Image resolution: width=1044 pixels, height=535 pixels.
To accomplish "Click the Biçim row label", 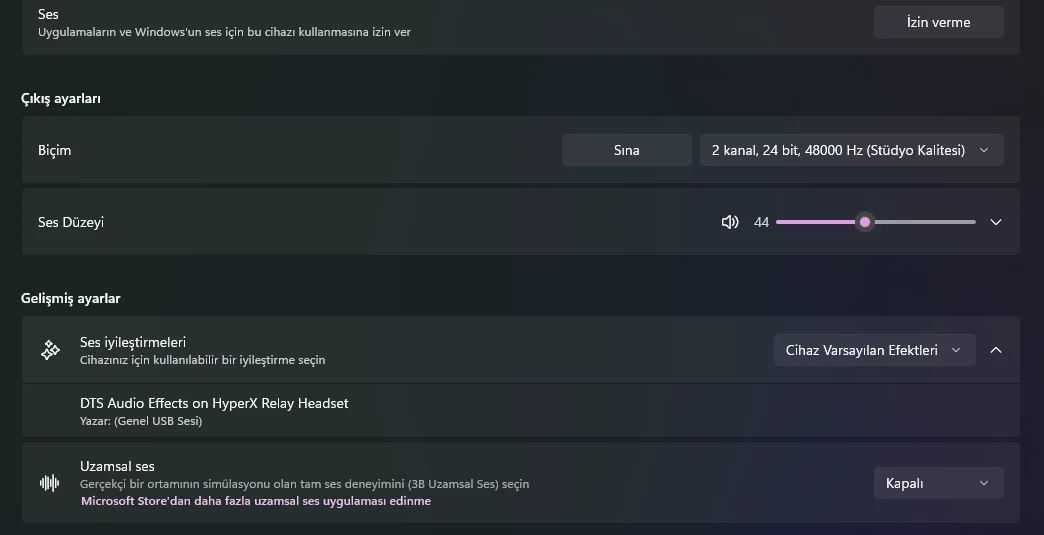I will [x=55, y=150].
